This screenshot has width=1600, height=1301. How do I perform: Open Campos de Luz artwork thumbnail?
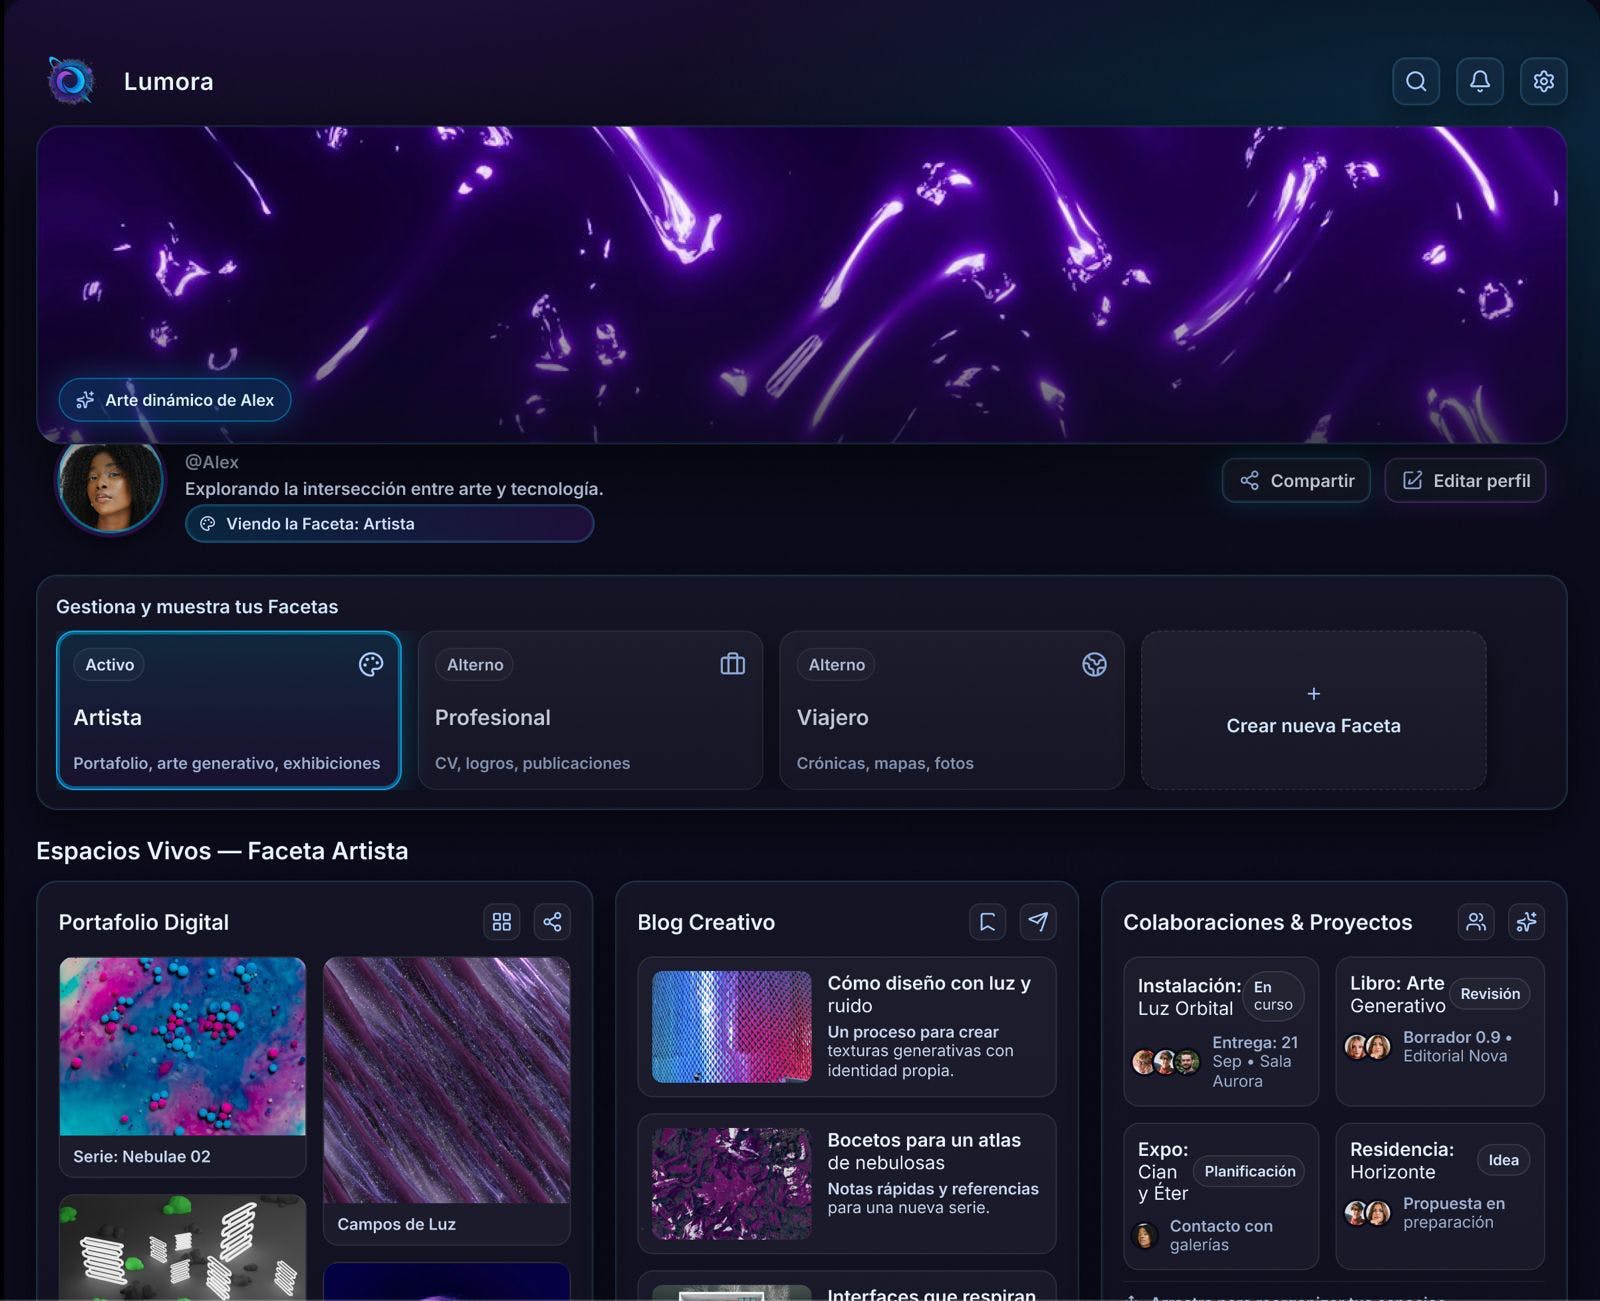(447, 1080)
